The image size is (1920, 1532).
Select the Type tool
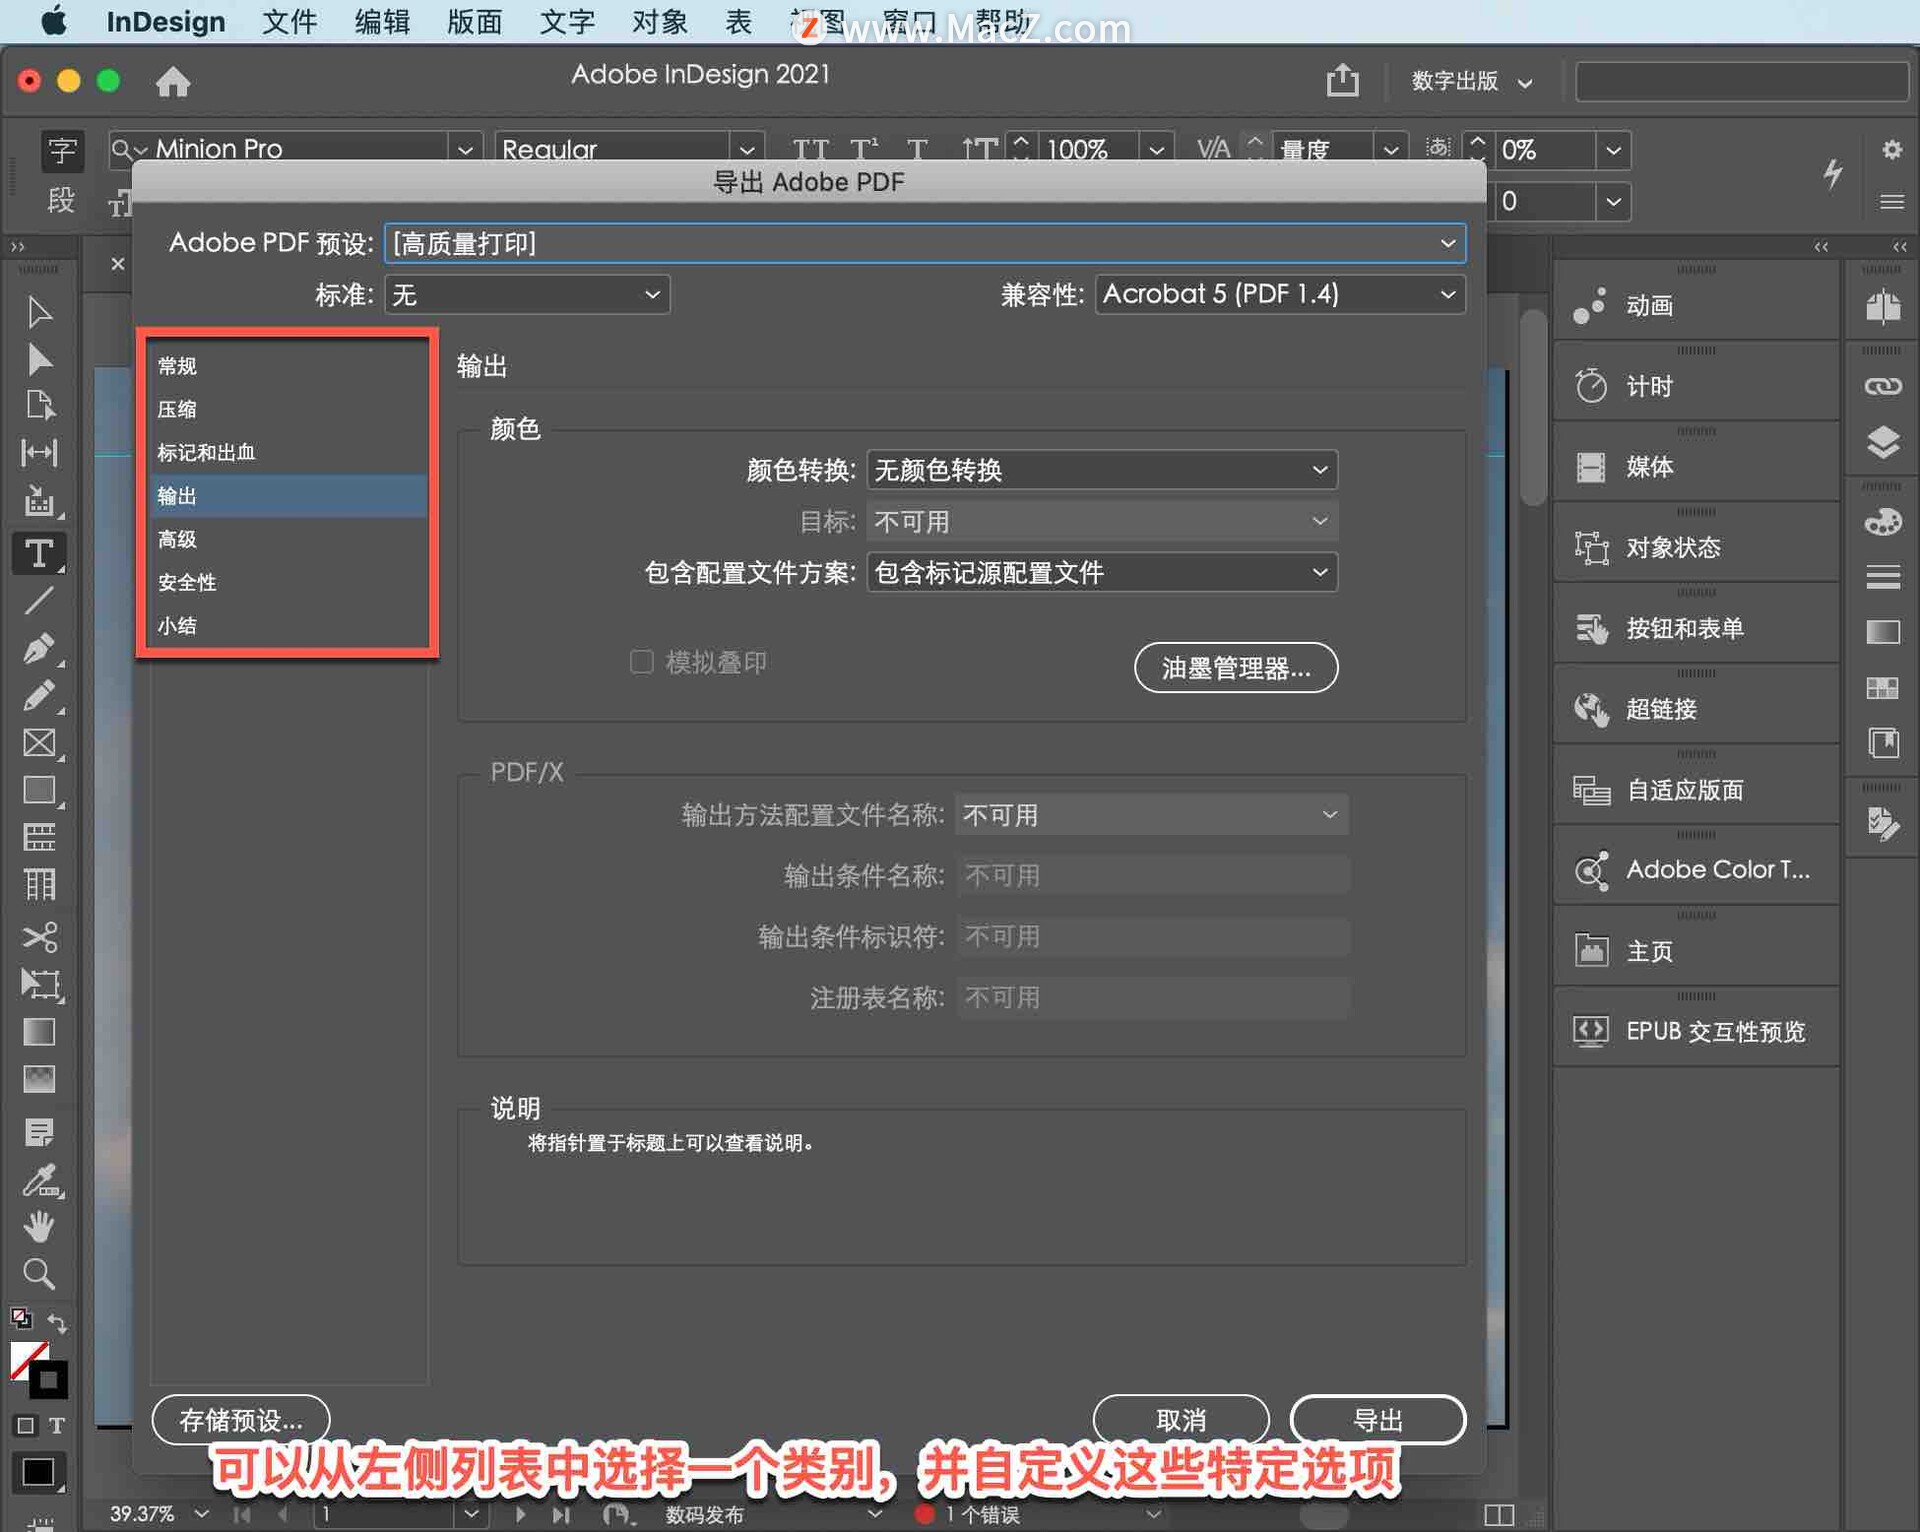39,553
